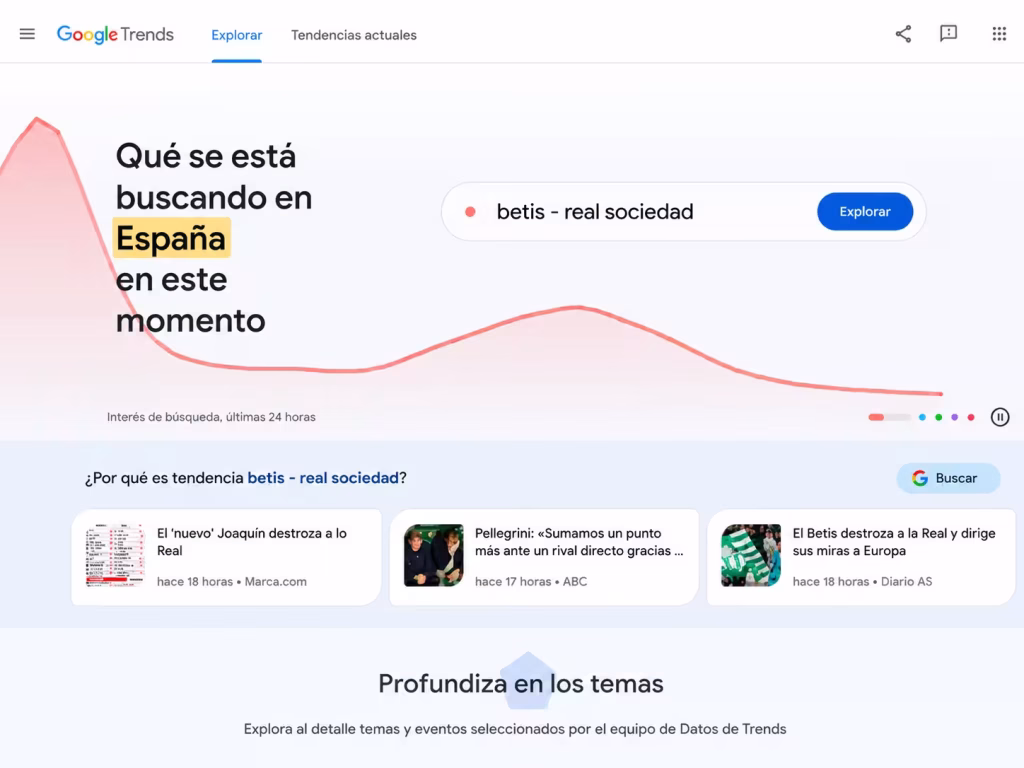1024x768 pixels.
Task: Click the 'Explora al detalle temas' description text
Action: (x=515, y=729)
